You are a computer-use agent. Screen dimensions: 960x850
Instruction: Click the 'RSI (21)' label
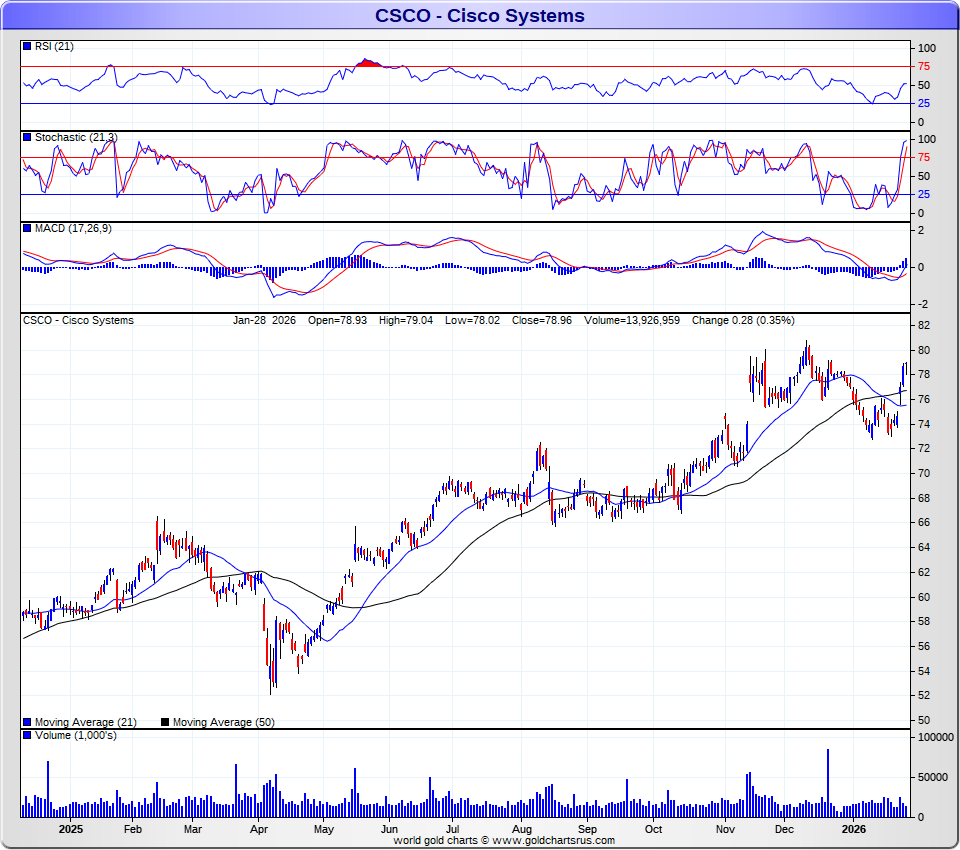click(x=54, y=47)
